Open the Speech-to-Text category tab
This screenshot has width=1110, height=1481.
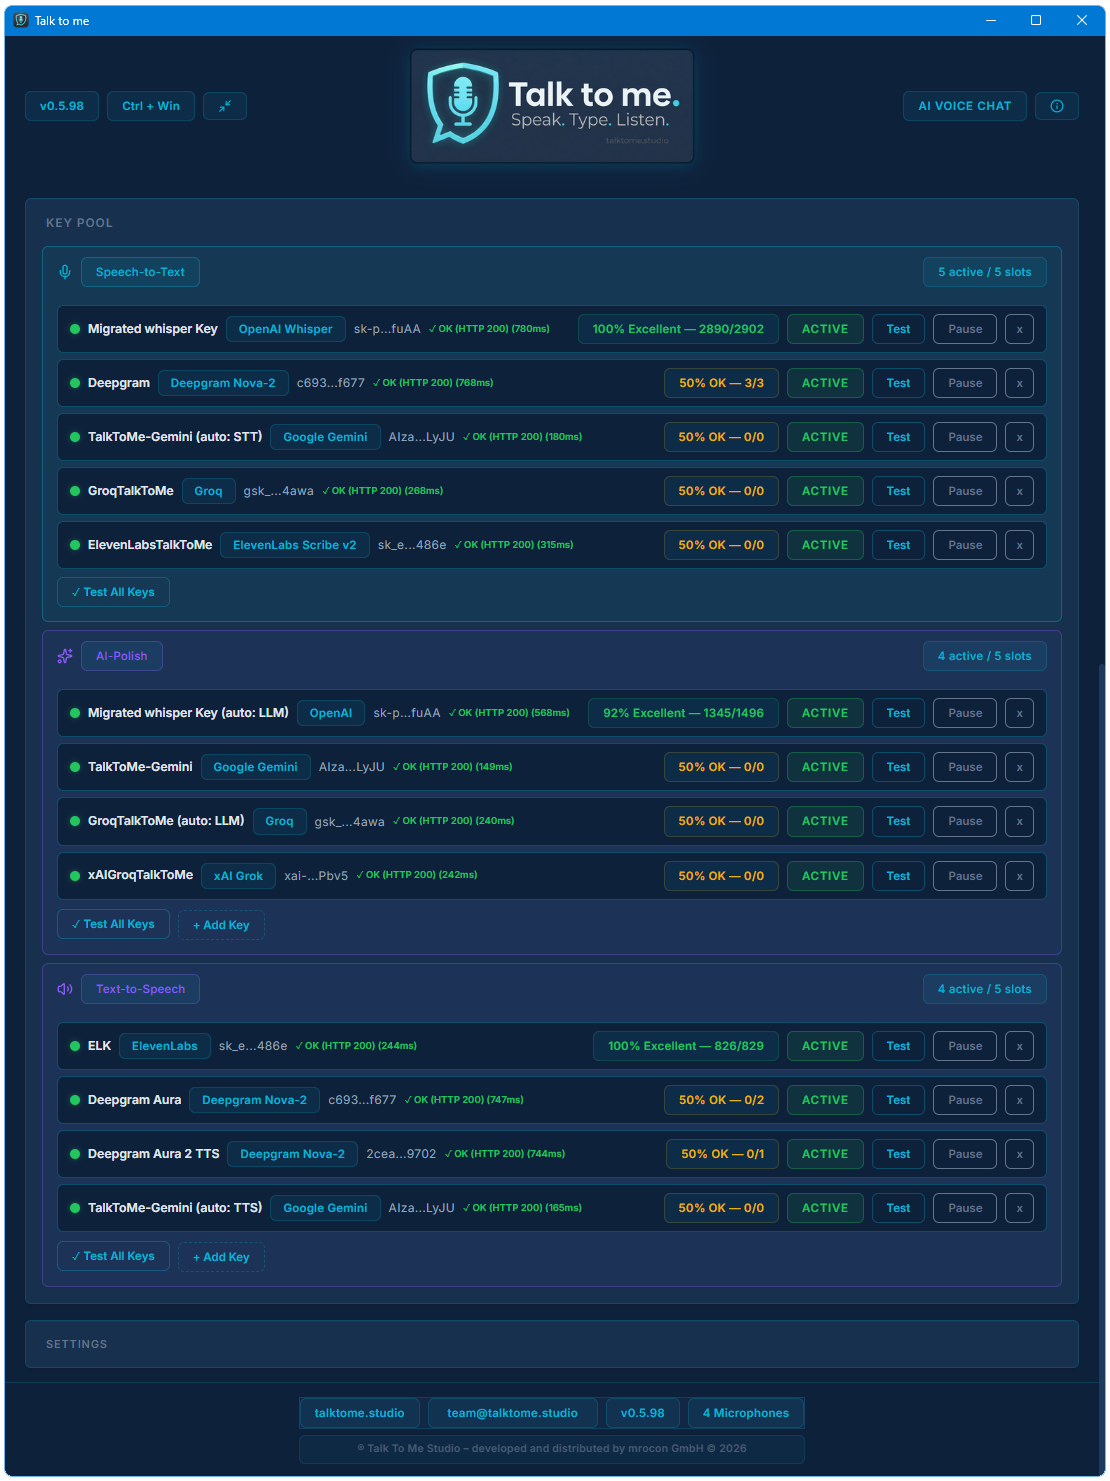click(140, 272)
